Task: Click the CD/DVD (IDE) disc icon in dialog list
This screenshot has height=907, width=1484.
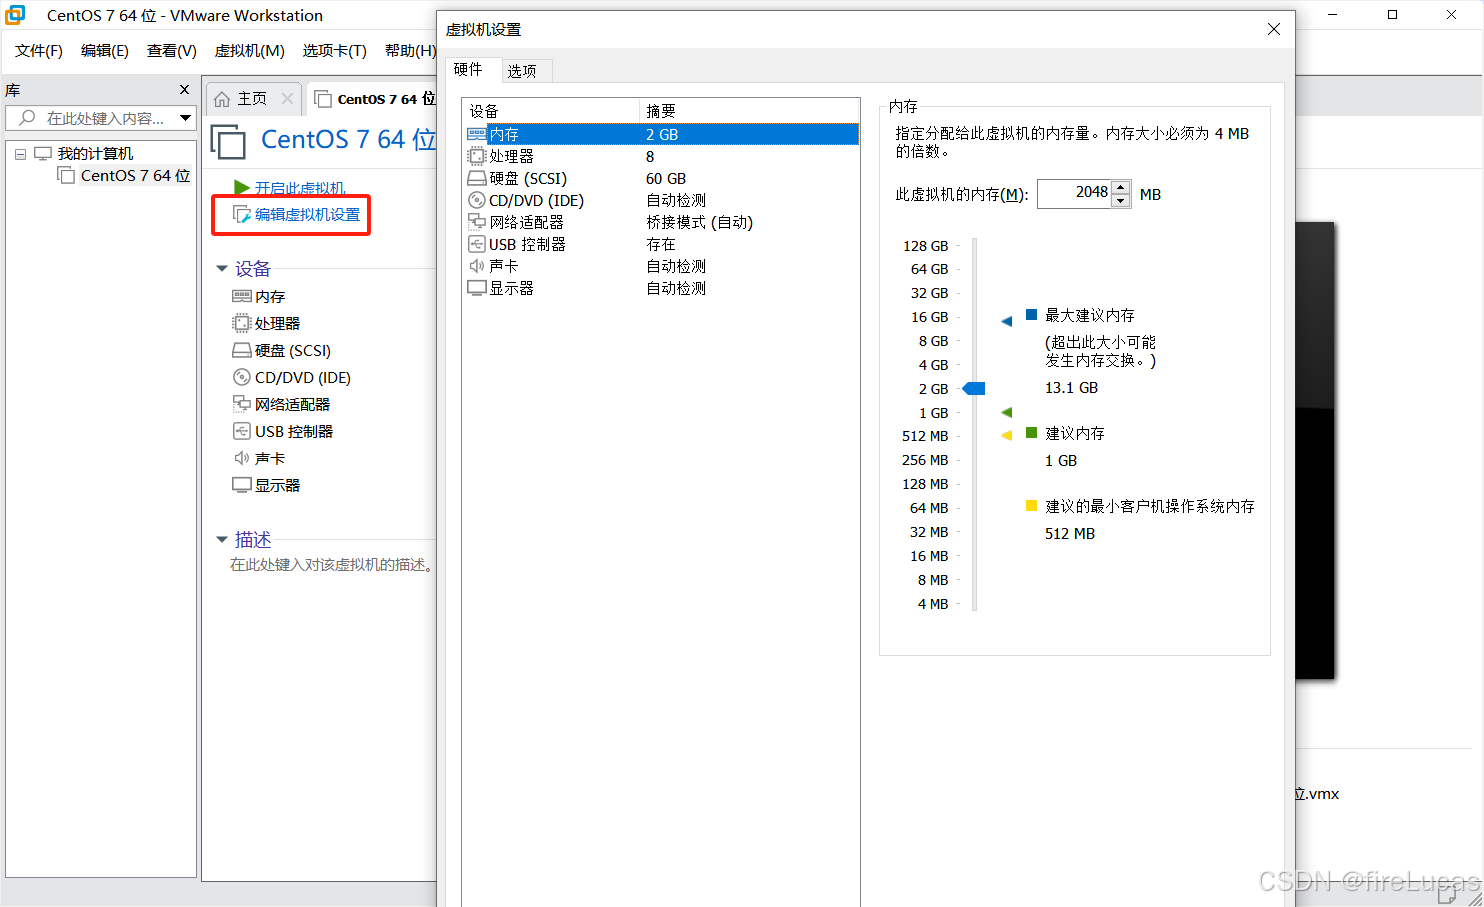Action: (477, 200)
